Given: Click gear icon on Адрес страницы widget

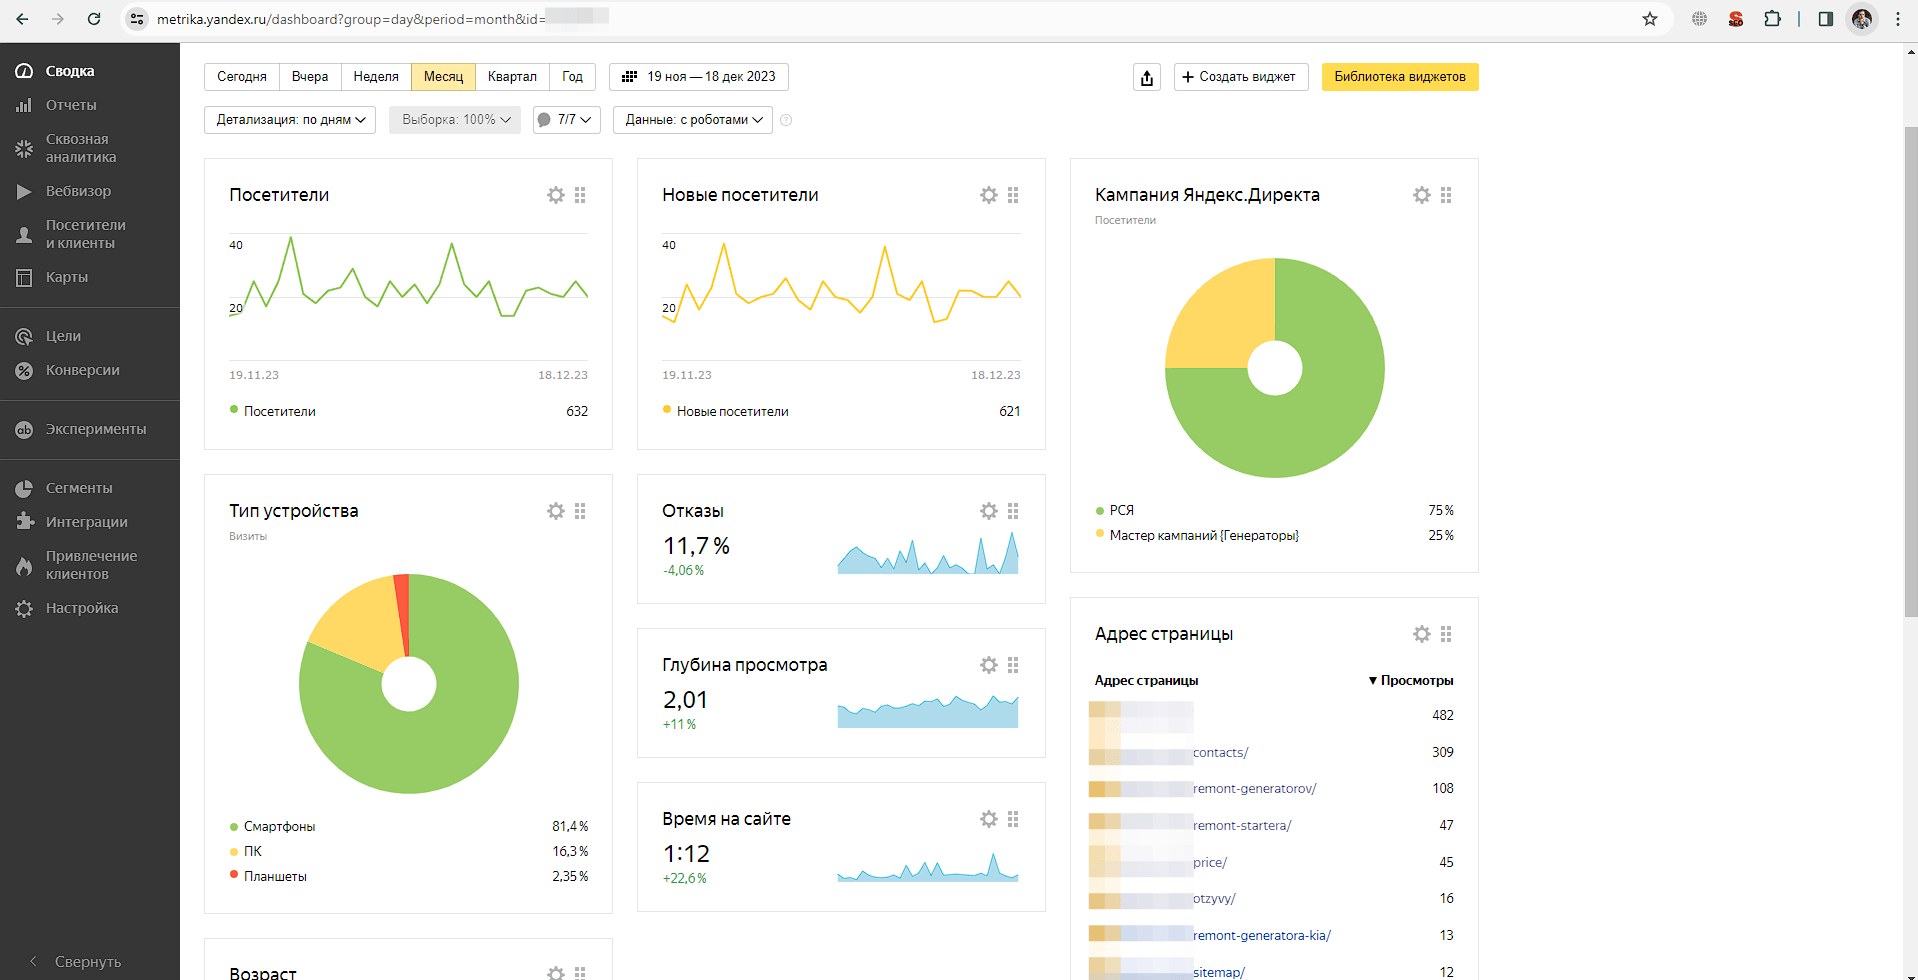Looking at the screenshot, I should (x=1422, y=634).
